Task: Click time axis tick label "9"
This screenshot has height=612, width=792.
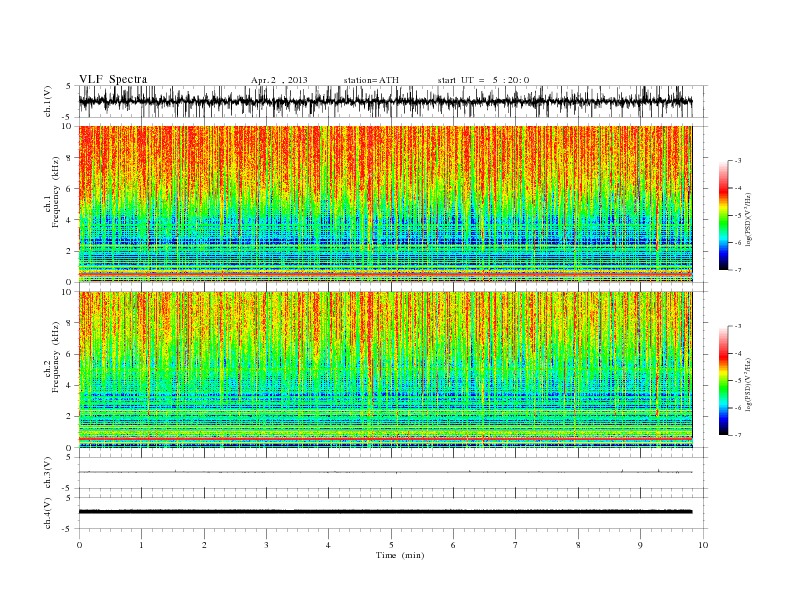Action: pos(640,545)
